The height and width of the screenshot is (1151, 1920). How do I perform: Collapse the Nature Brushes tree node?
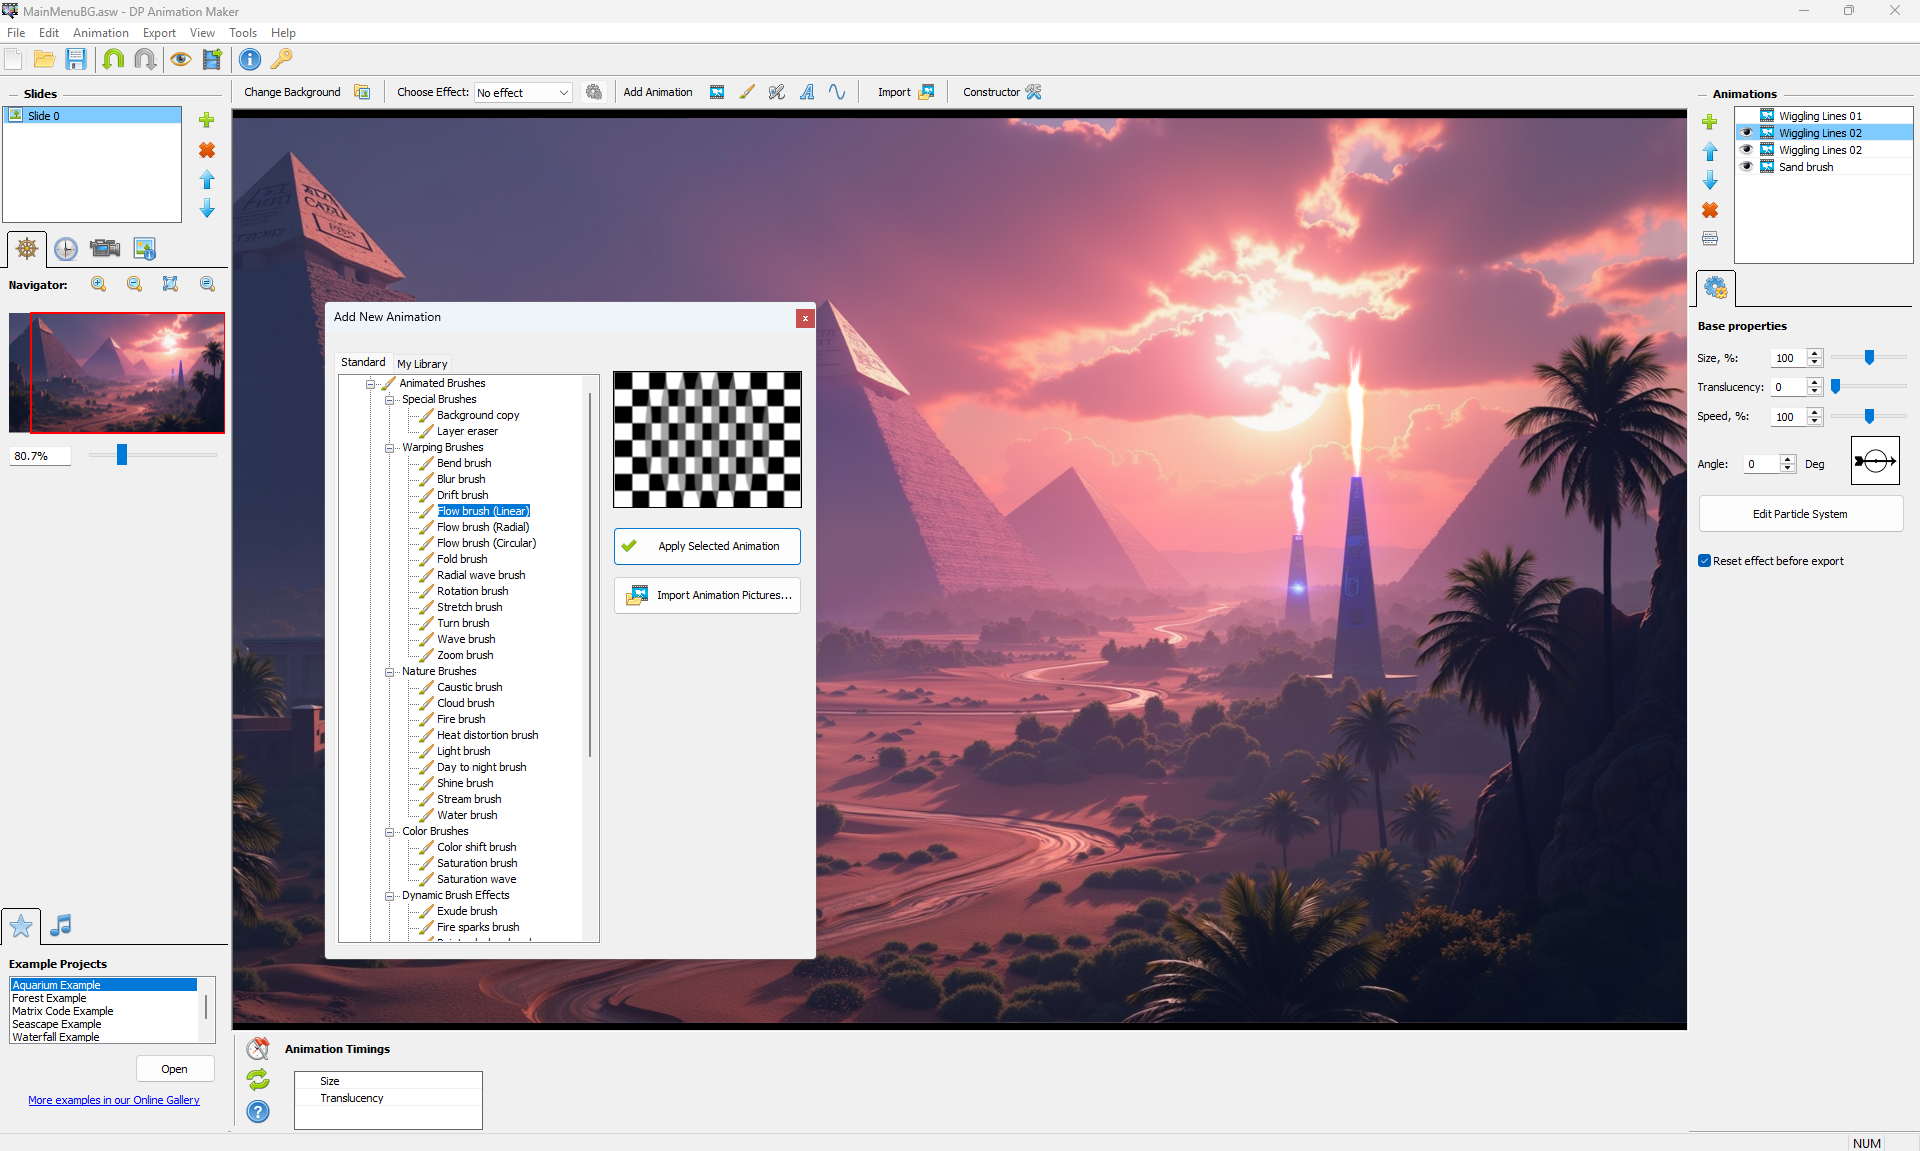(x=390, y=672)
